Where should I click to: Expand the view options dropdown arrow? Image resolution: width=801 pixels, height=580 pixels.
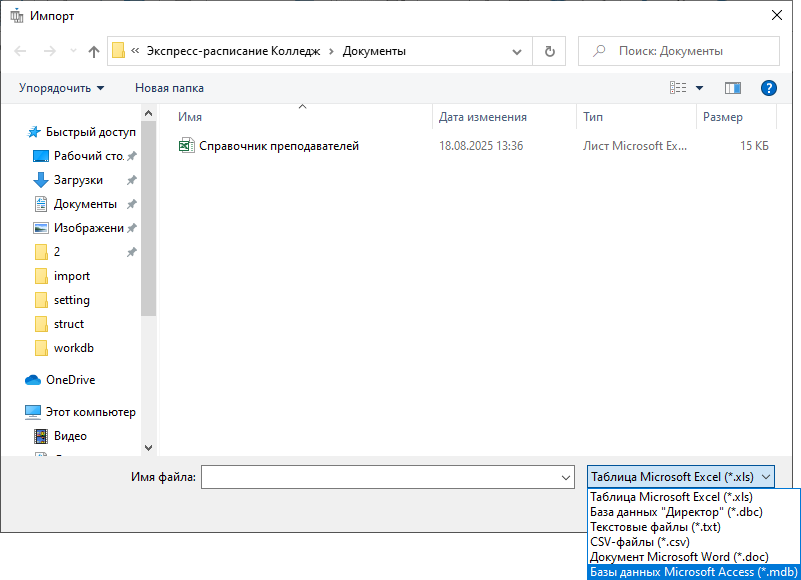pyautogui.click(x=699, y=88)
